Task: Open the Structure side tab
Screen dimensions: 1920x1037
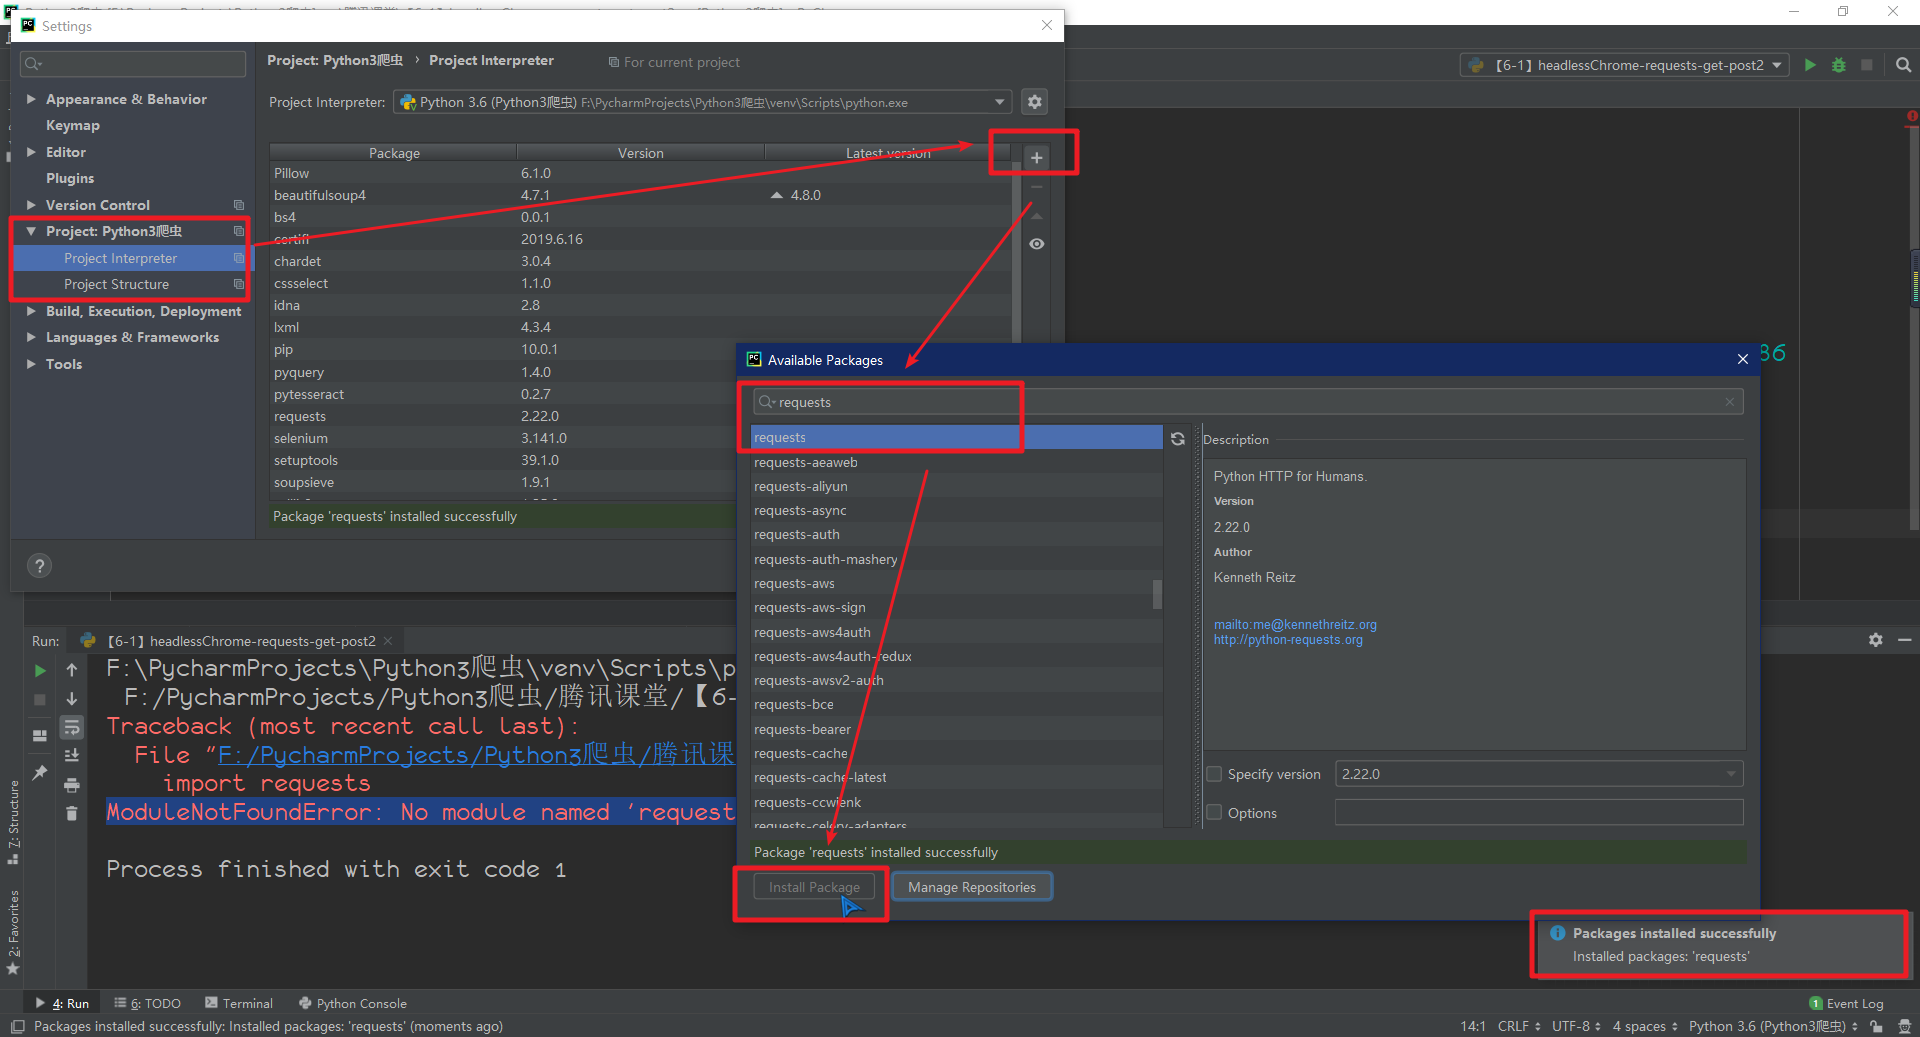Action: pyautogui.click(x=13, y=822)
